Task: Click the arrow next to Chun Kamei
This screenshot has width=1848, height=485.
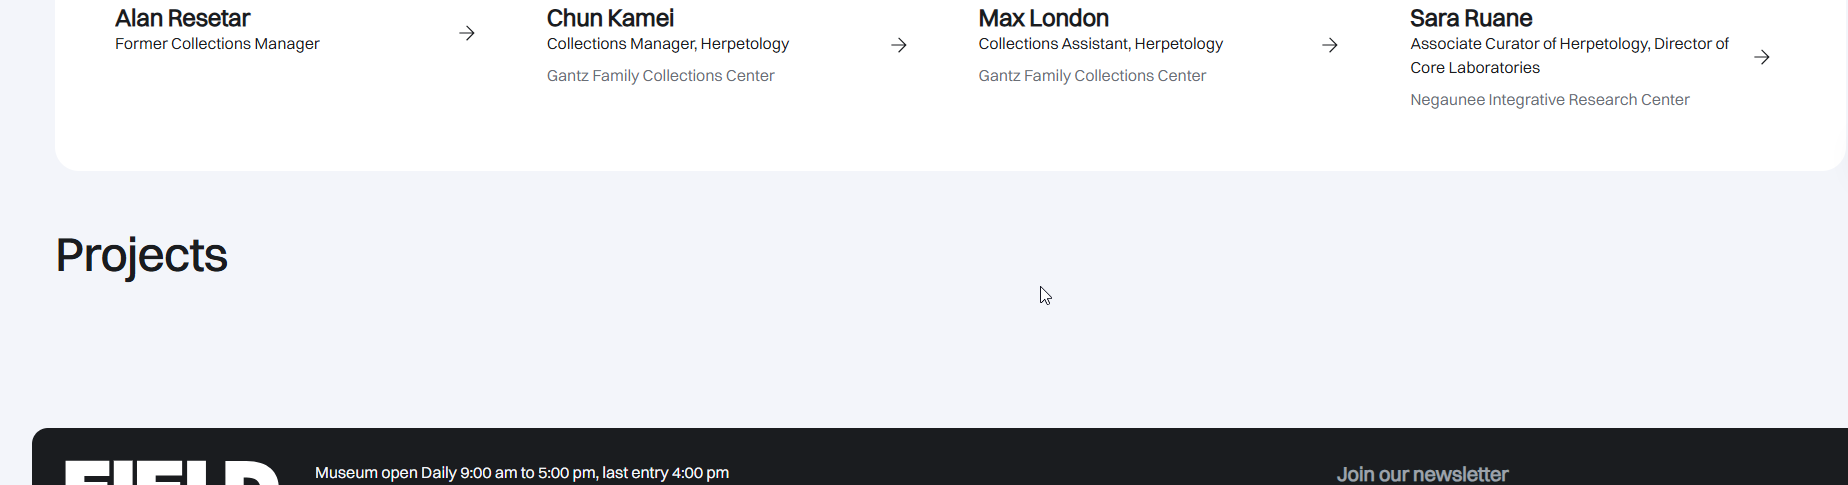Action: click(x=899, y=45)
